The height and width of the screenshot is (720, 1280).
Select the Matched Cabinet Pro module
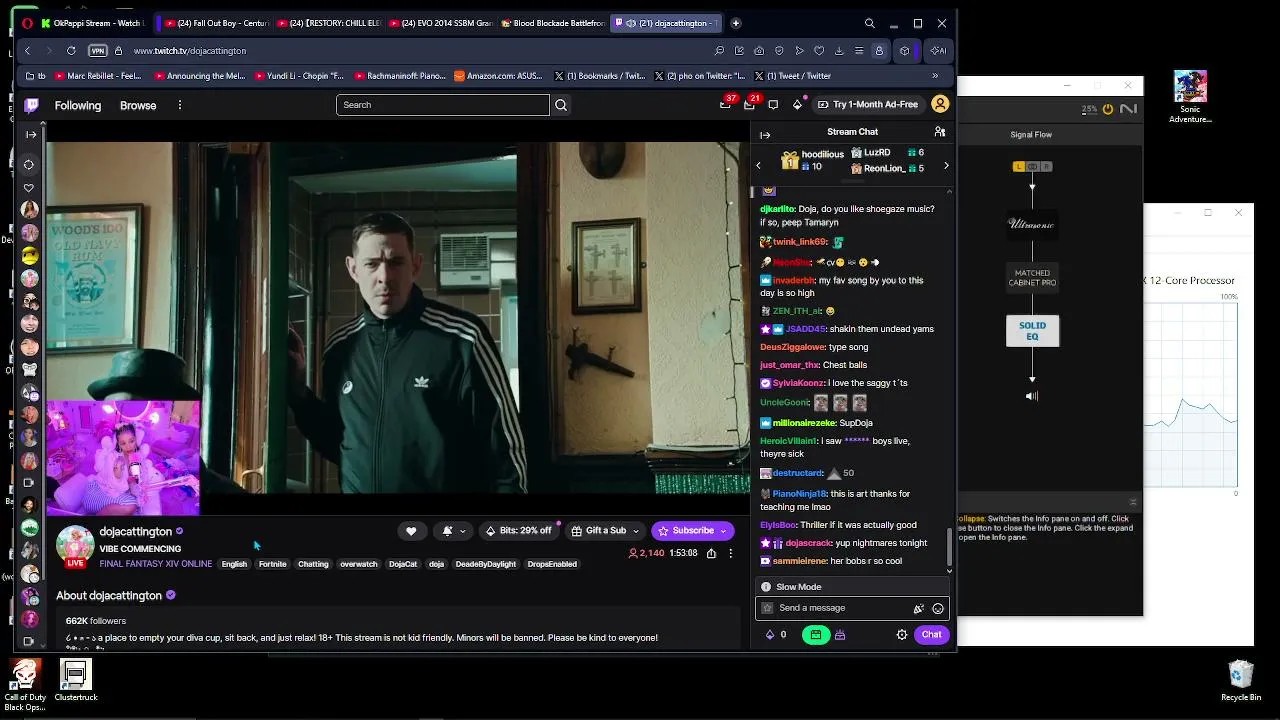coord(1032,278)
